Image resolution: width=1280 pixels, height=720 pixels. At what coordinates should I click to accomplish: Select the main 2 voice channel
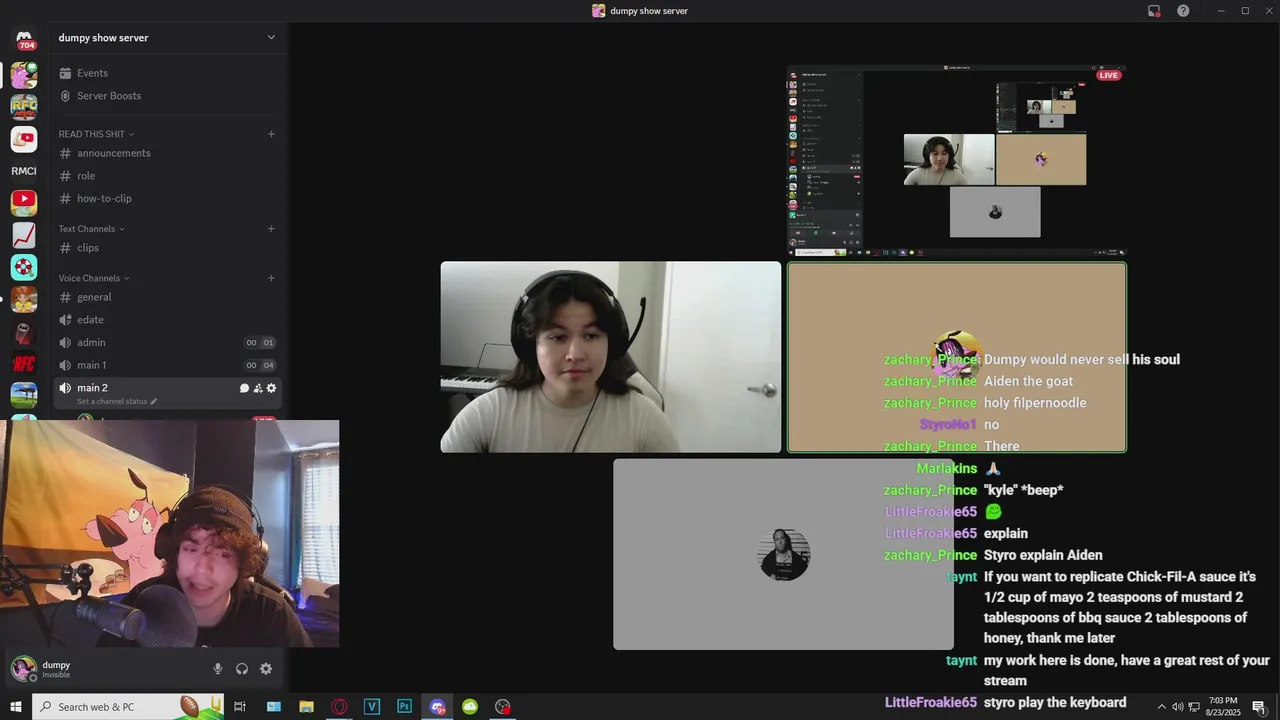coord(167,393)
